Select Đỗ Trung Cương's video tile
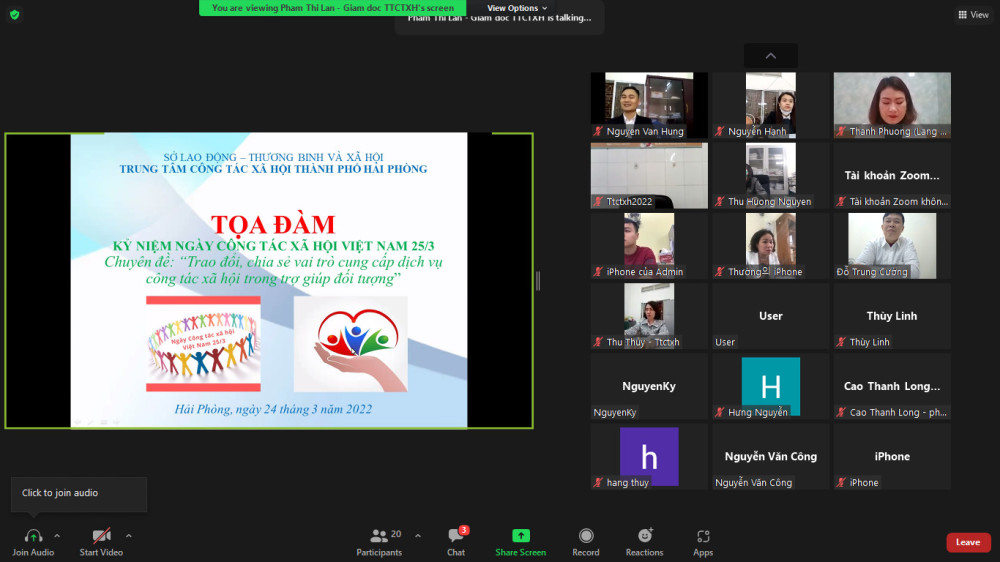The image size is (1000, 562). point(891,245)
